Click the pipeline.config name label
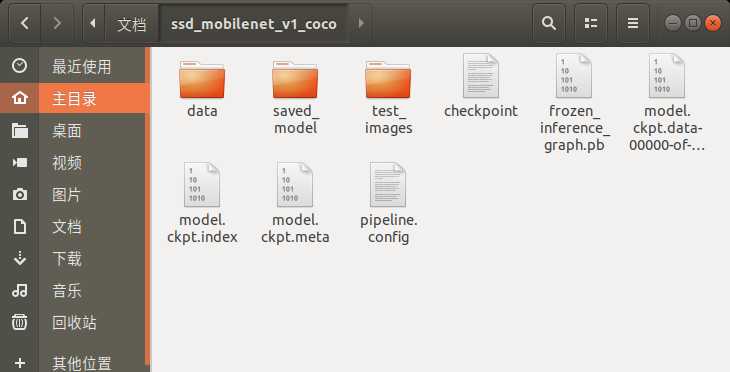 (389, 228)
